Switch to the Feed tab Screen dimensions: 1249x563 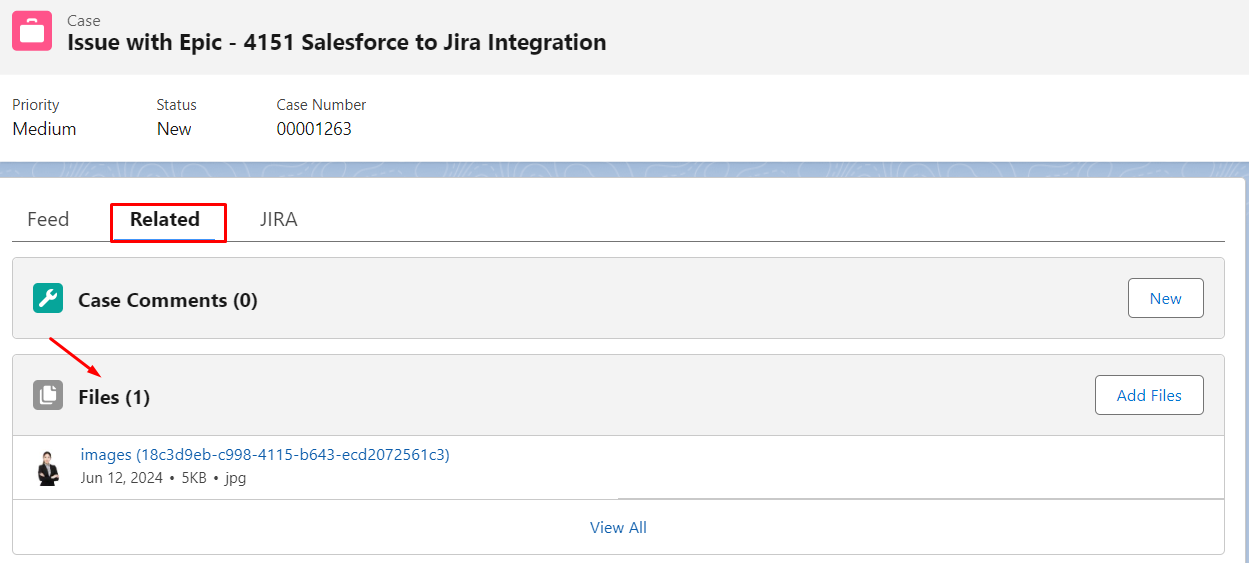pyautogui.click(x=48, y=219)
